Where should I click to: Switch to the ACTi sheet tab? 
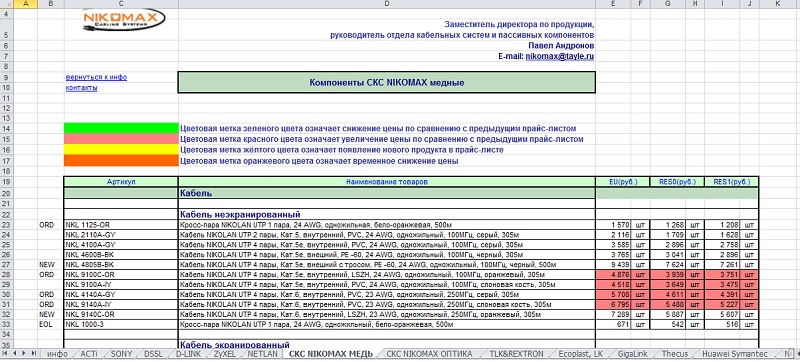pos(89,354)
